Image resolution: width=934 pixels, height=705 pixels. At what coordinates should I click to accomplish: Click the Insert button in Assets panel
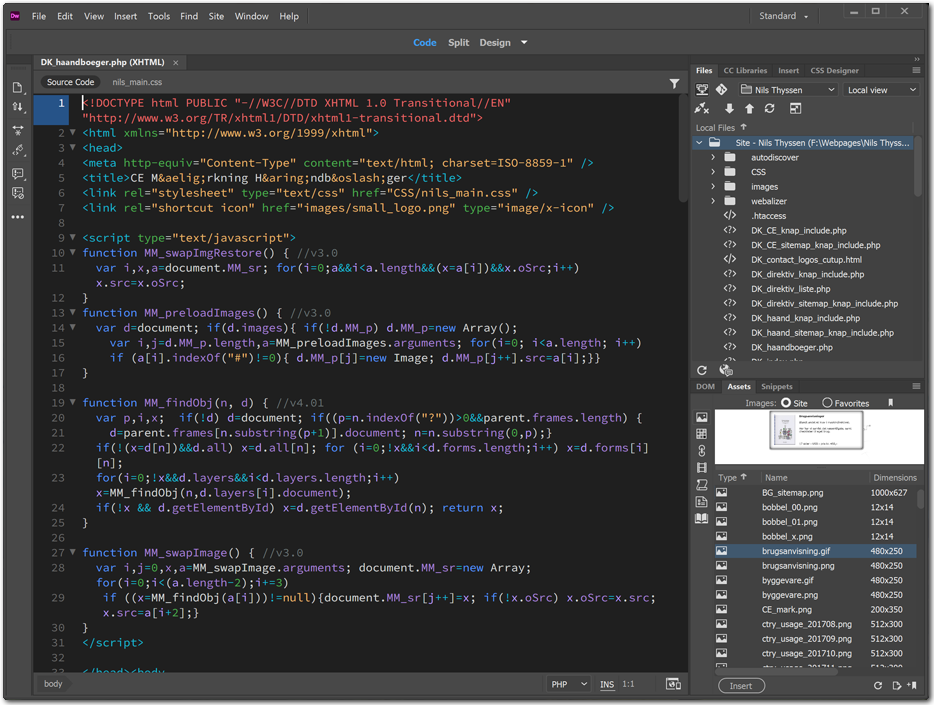click(x=741, y=686)
